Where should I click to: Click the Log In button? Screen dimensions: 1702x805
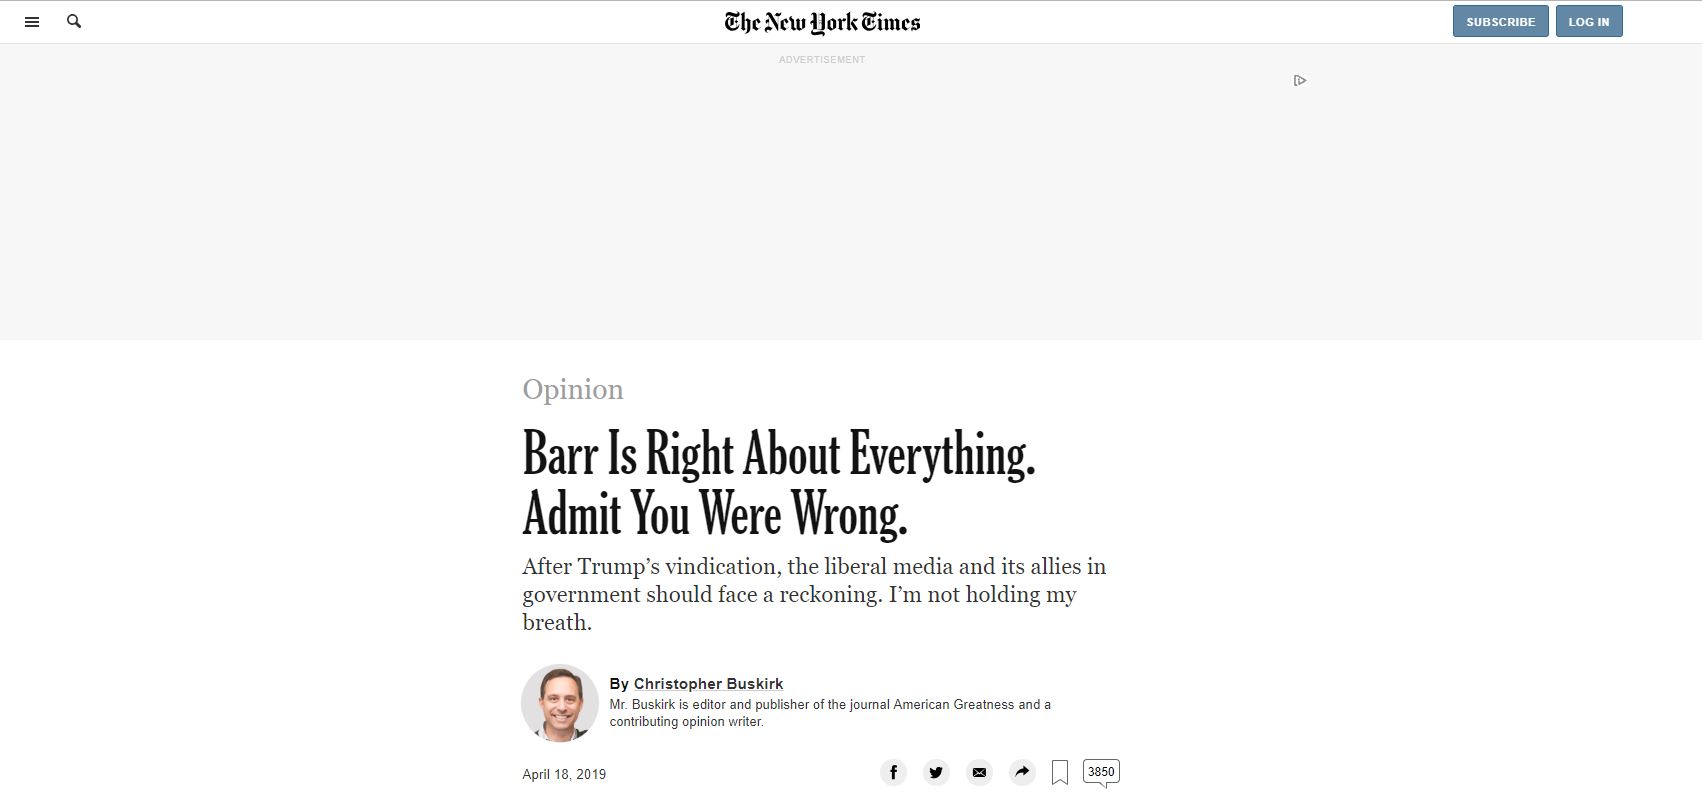pyautogui.click(x=1588, y=22)
